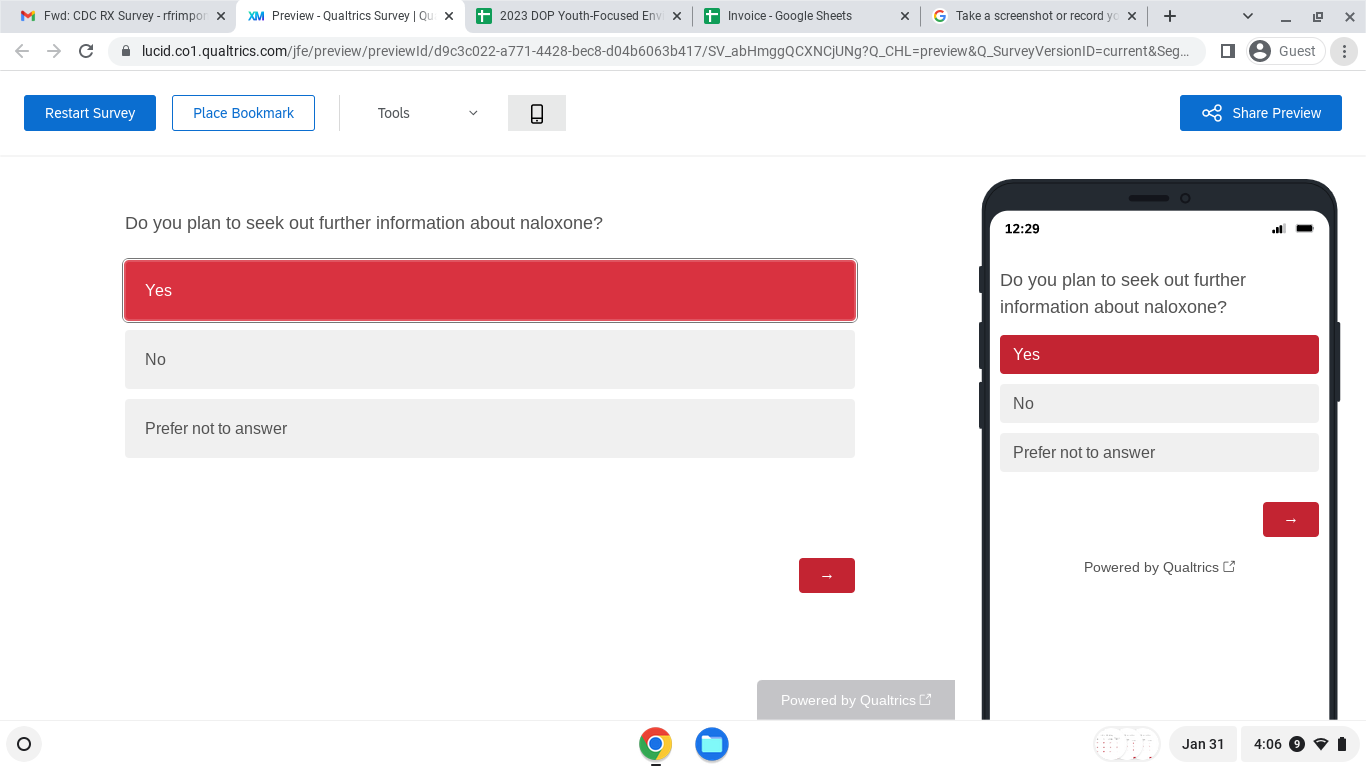This screenshot has height=768, width=1366.
Task: Click the ChromeOS launcher circle icon
Action: point(24,744)
